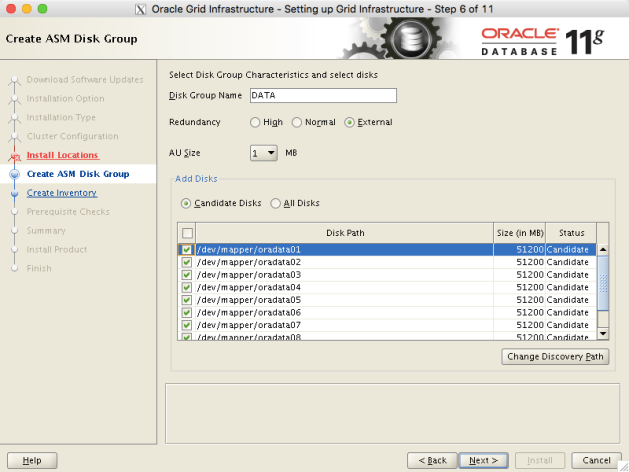Uncheck the oradata06 disk checkbox
This screenshot has width=629, height=472.
[187, 312]
